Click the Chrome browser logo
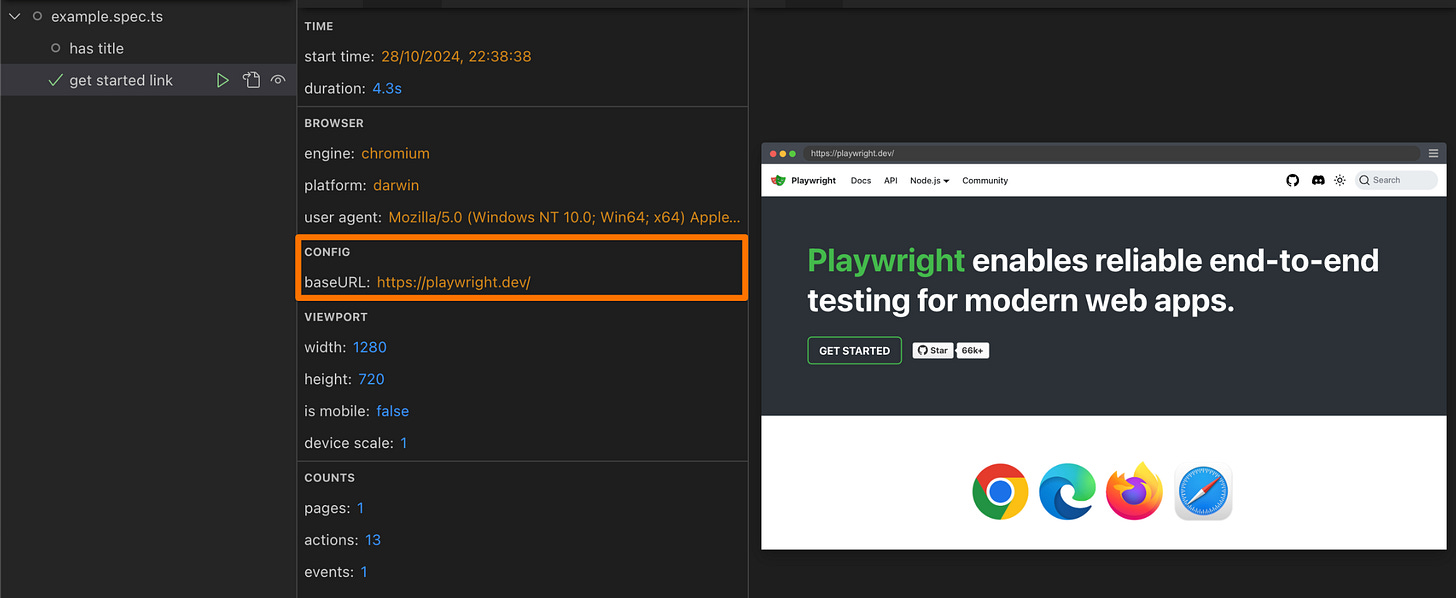Screen dimensions: 1456x598 pyautogui.click(x=1000, y=492)
